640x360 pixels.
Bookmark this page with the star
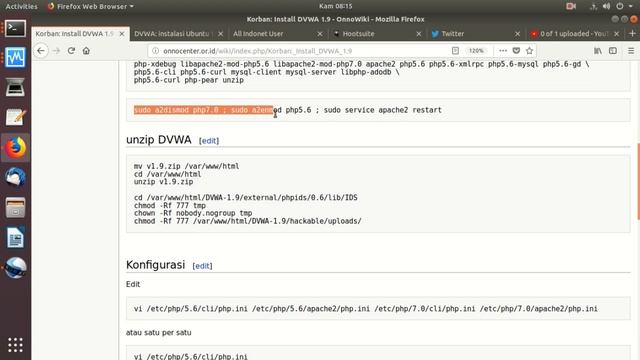tap(529, 51)
